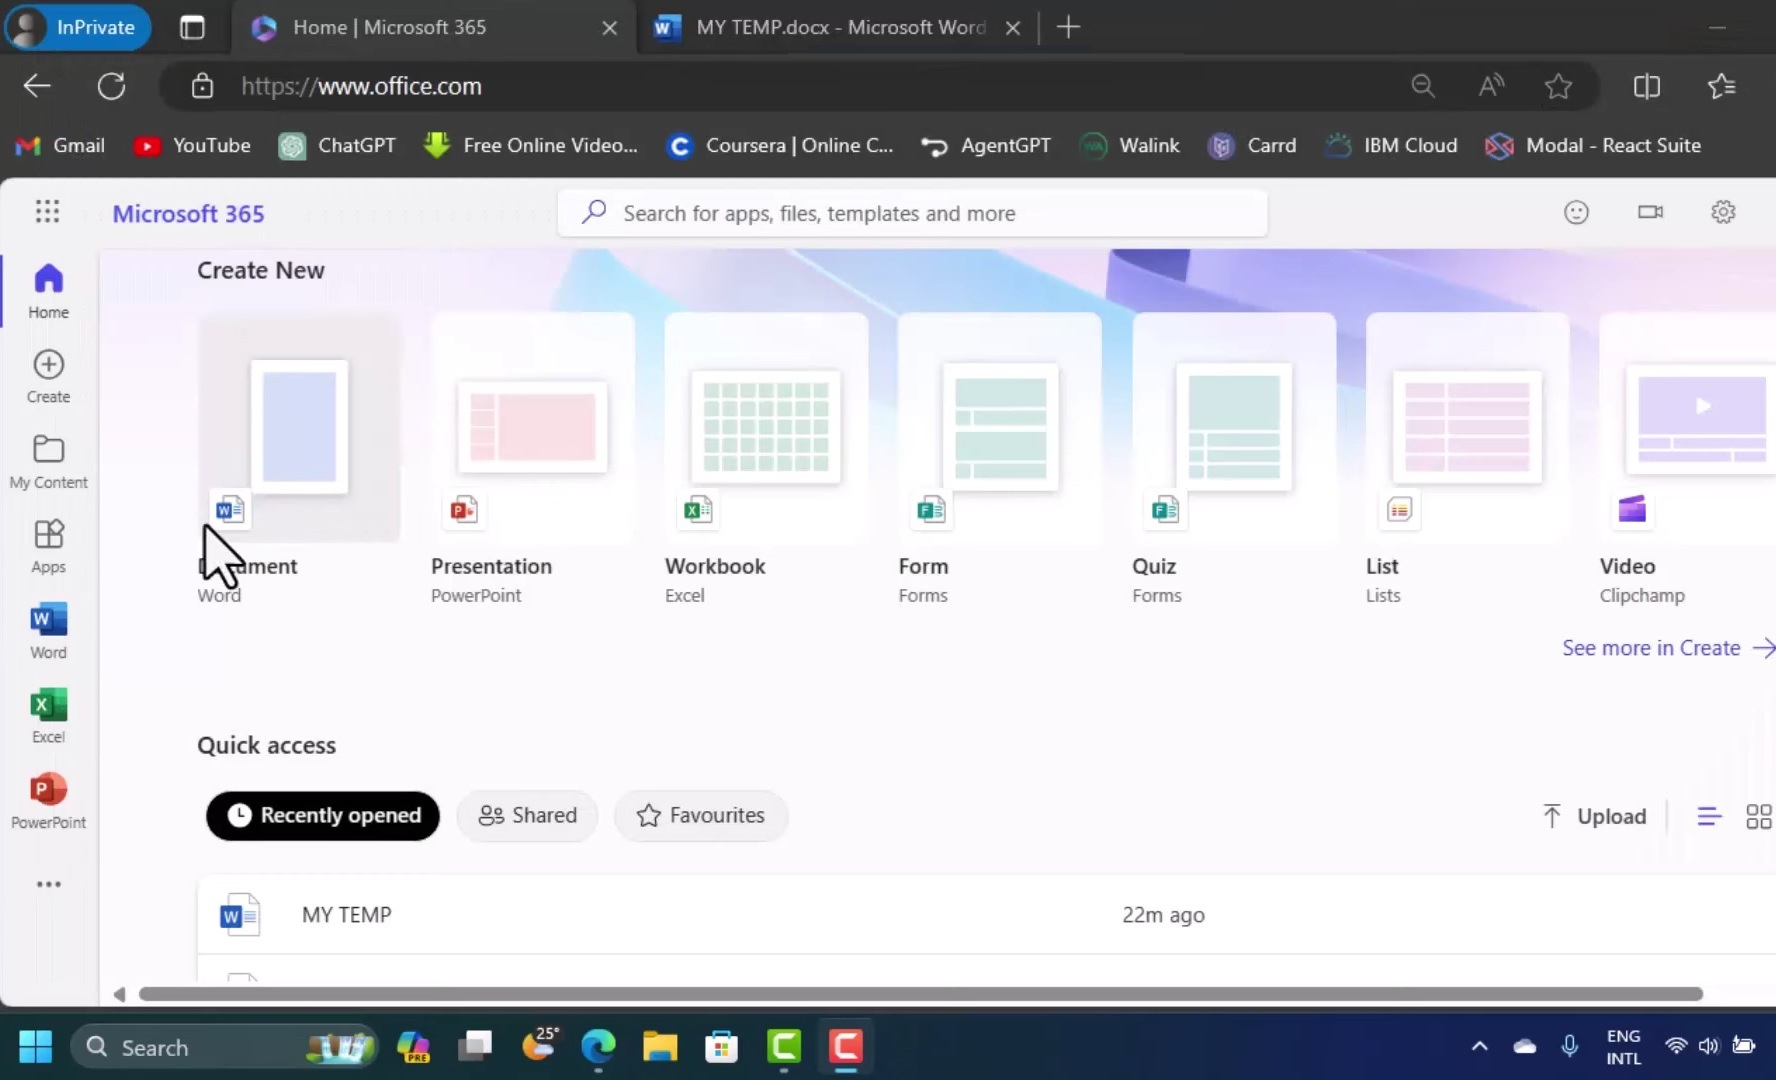Click the address bar URL

pos(361,86)
